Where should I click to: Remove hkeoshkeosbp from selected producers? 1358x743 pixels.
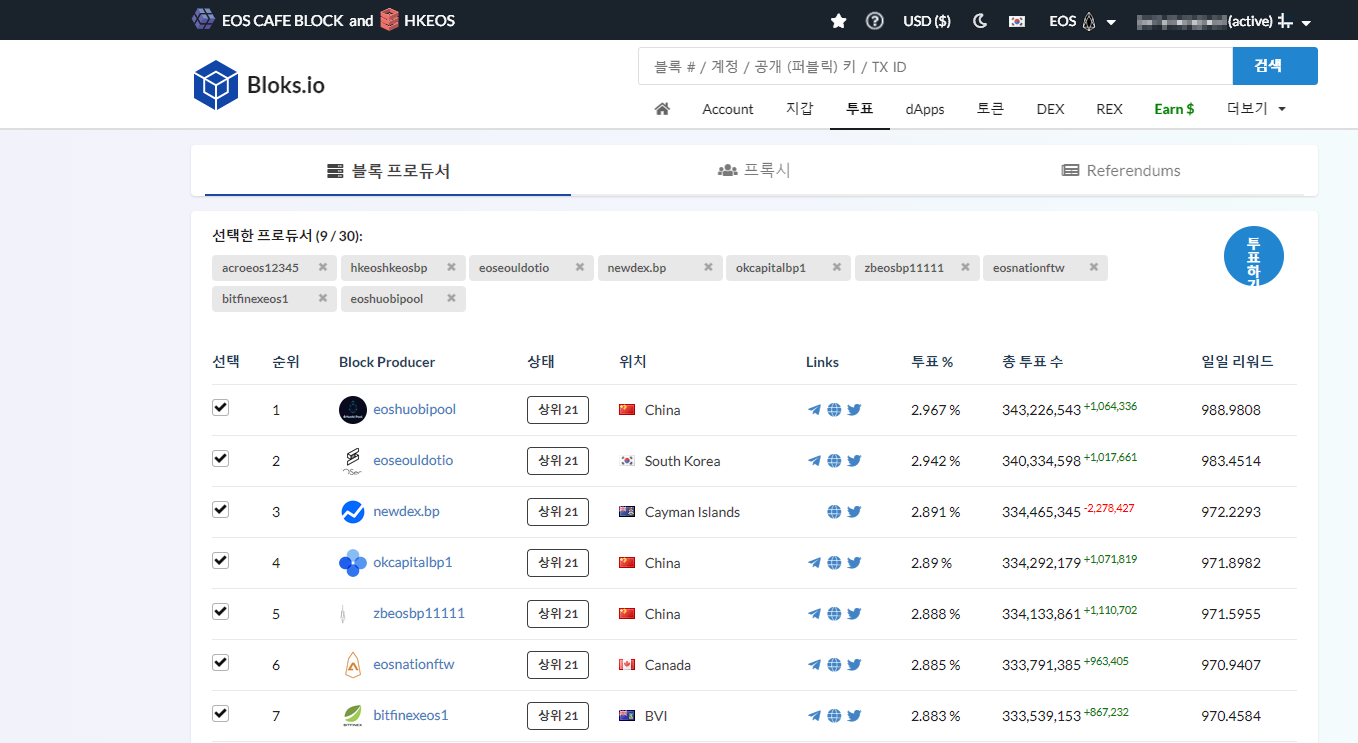[451, 267]
